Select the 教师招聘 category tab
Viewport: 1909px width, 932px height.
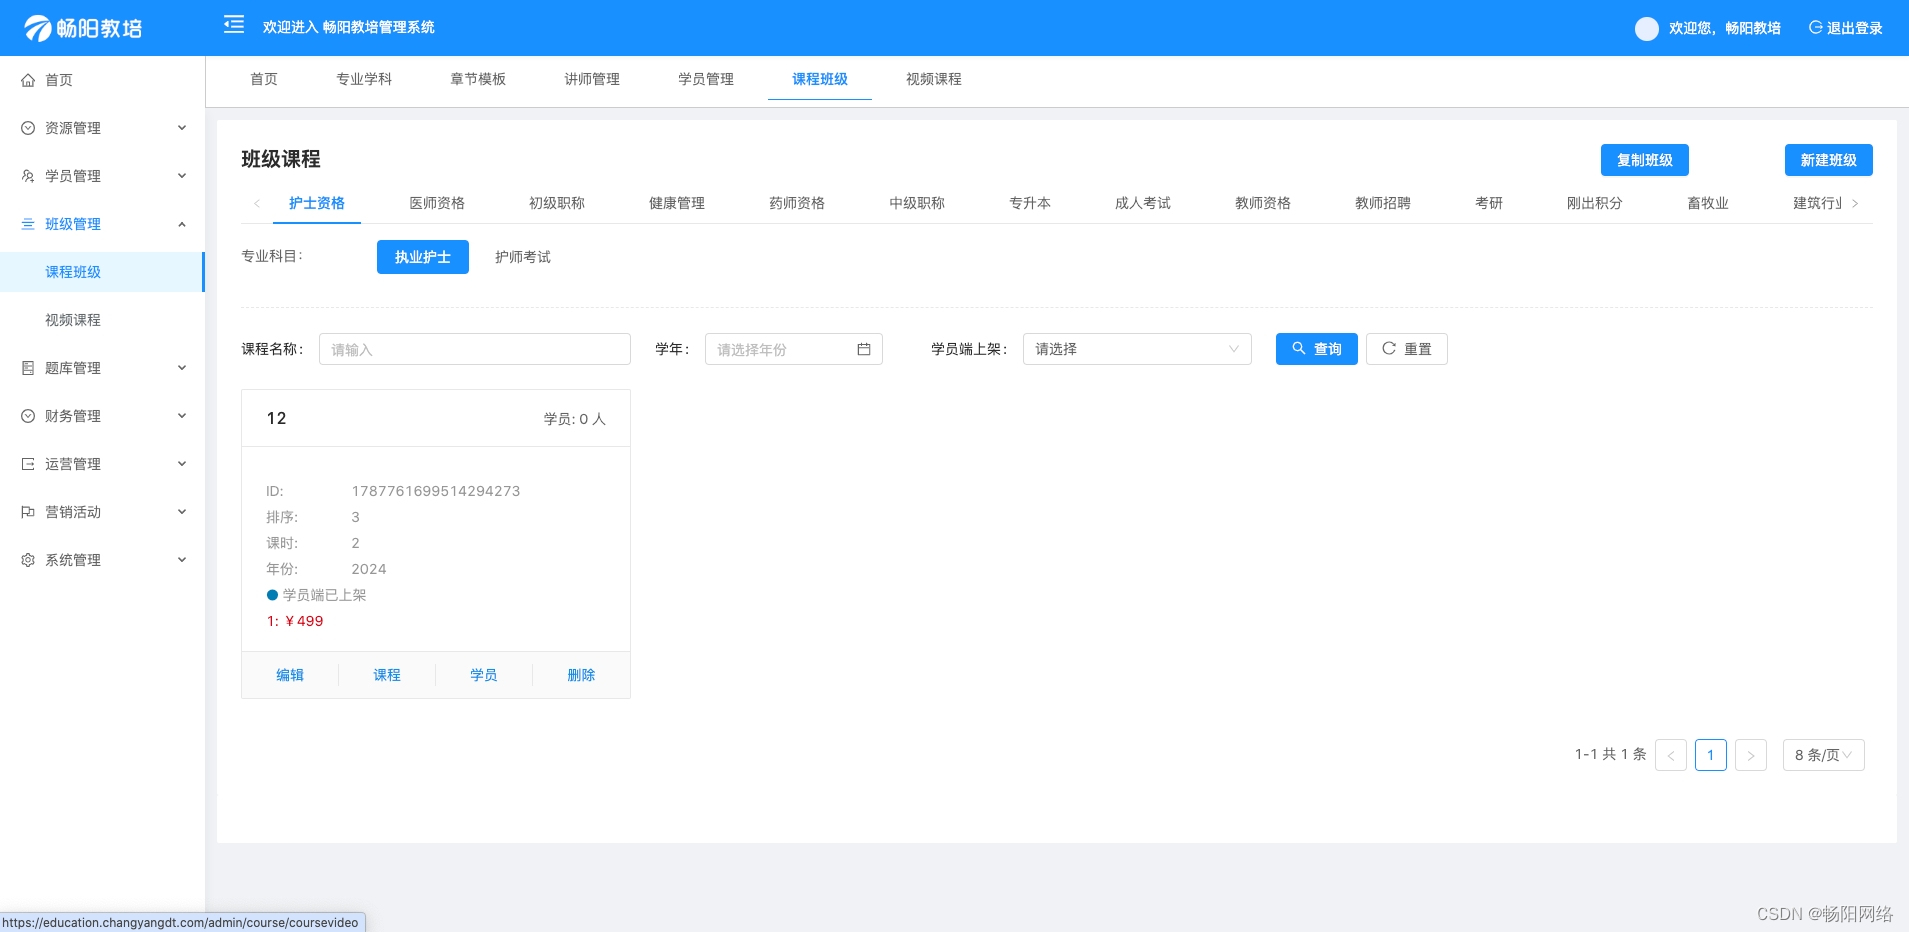pos(1383,203)
